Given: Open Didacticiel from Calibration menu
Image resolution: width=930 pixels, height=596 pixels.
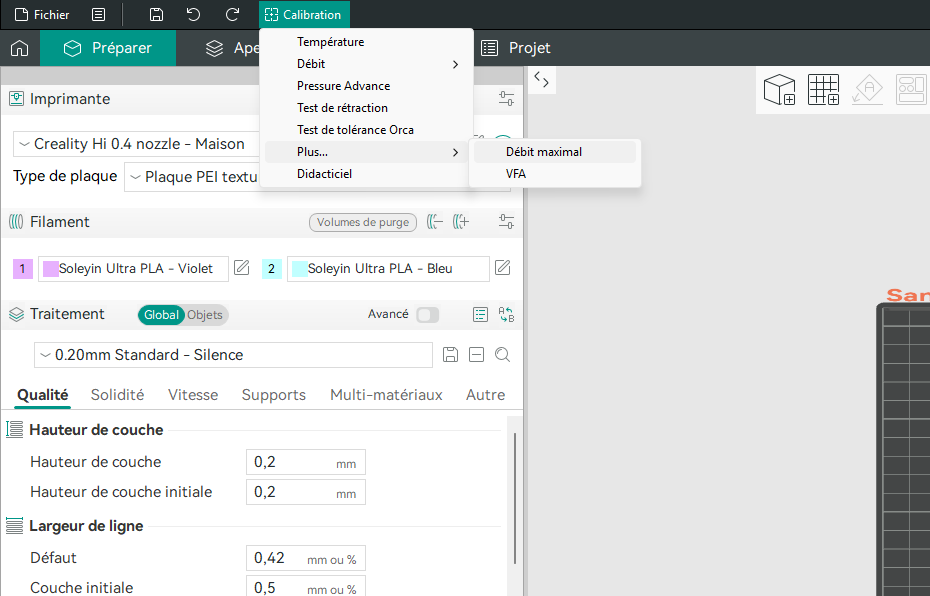Looking at the screenshot, I should (366, 174).
